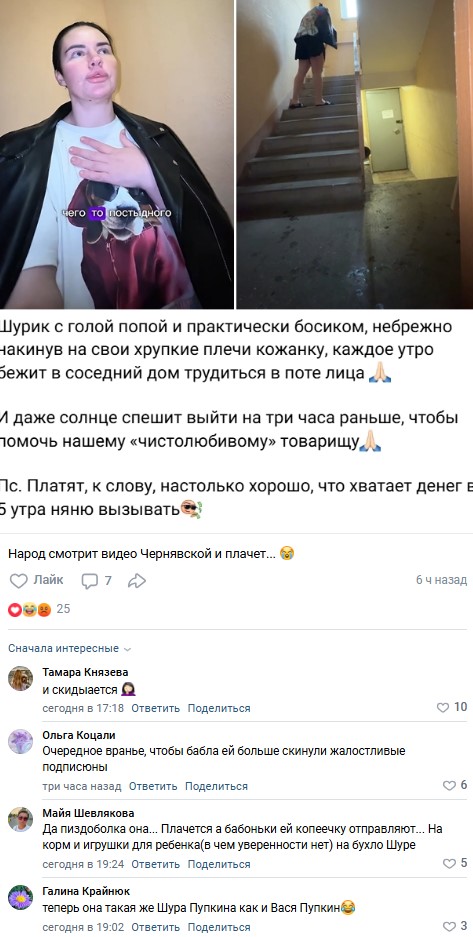This screenshot has width=473, height=937.
Task: Like Майя Шевлякова's comment heart
Action: pyautogui.click(x=449, y=863)
